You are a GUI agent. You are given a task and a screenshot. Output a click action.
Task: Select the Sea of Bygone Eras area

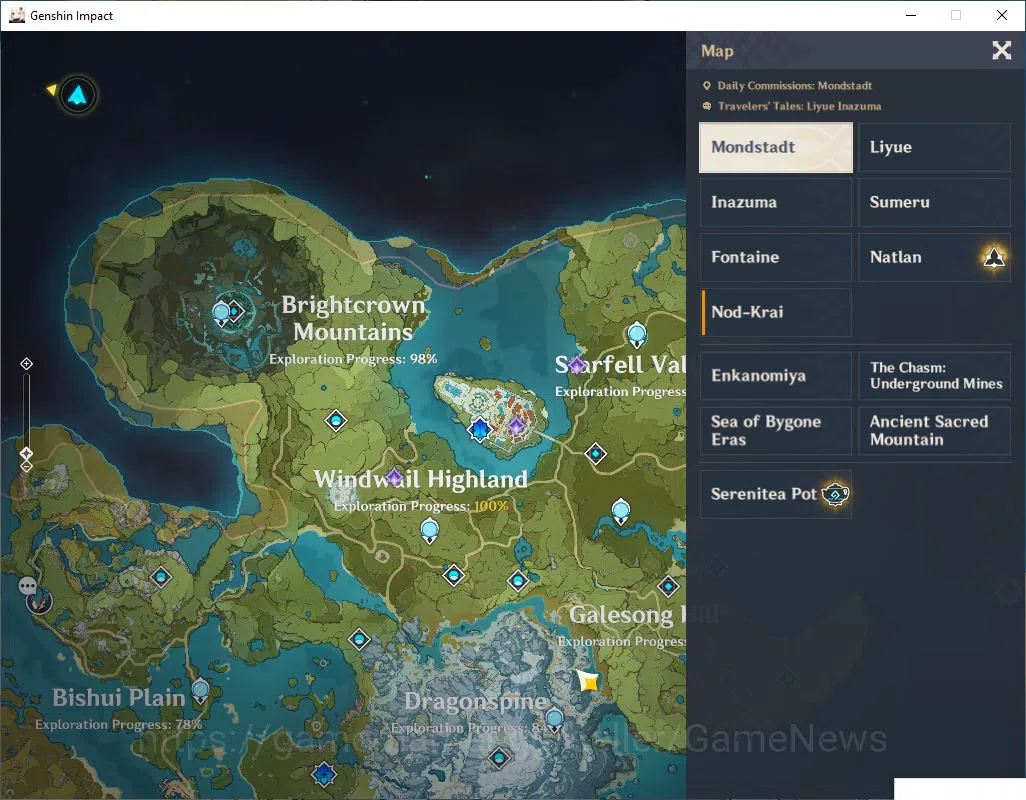pyautogui.click(x=775, y=430)
